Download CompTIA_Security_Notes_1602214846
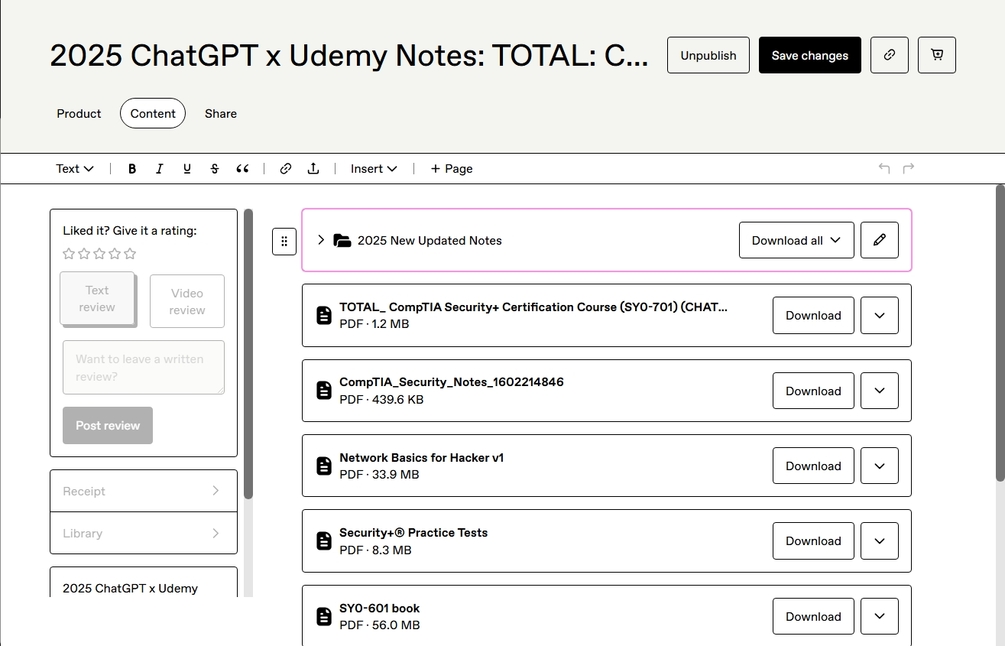Image resolution: width=1005 pixels, height=646 pixels. [x=813, y=390]
